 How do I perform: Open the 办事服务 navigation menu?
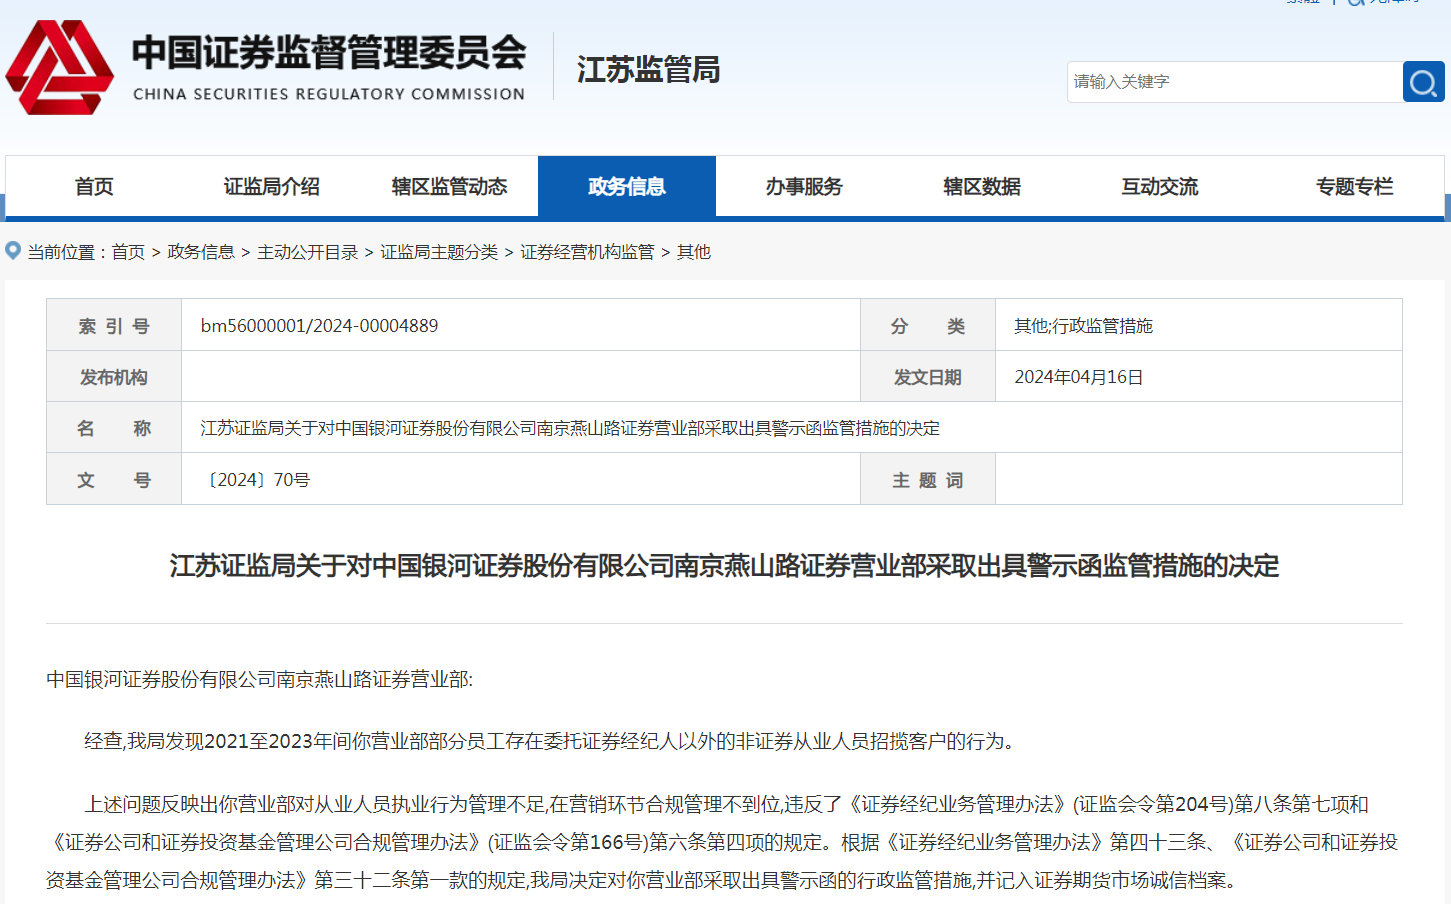(x=805, y=186)
